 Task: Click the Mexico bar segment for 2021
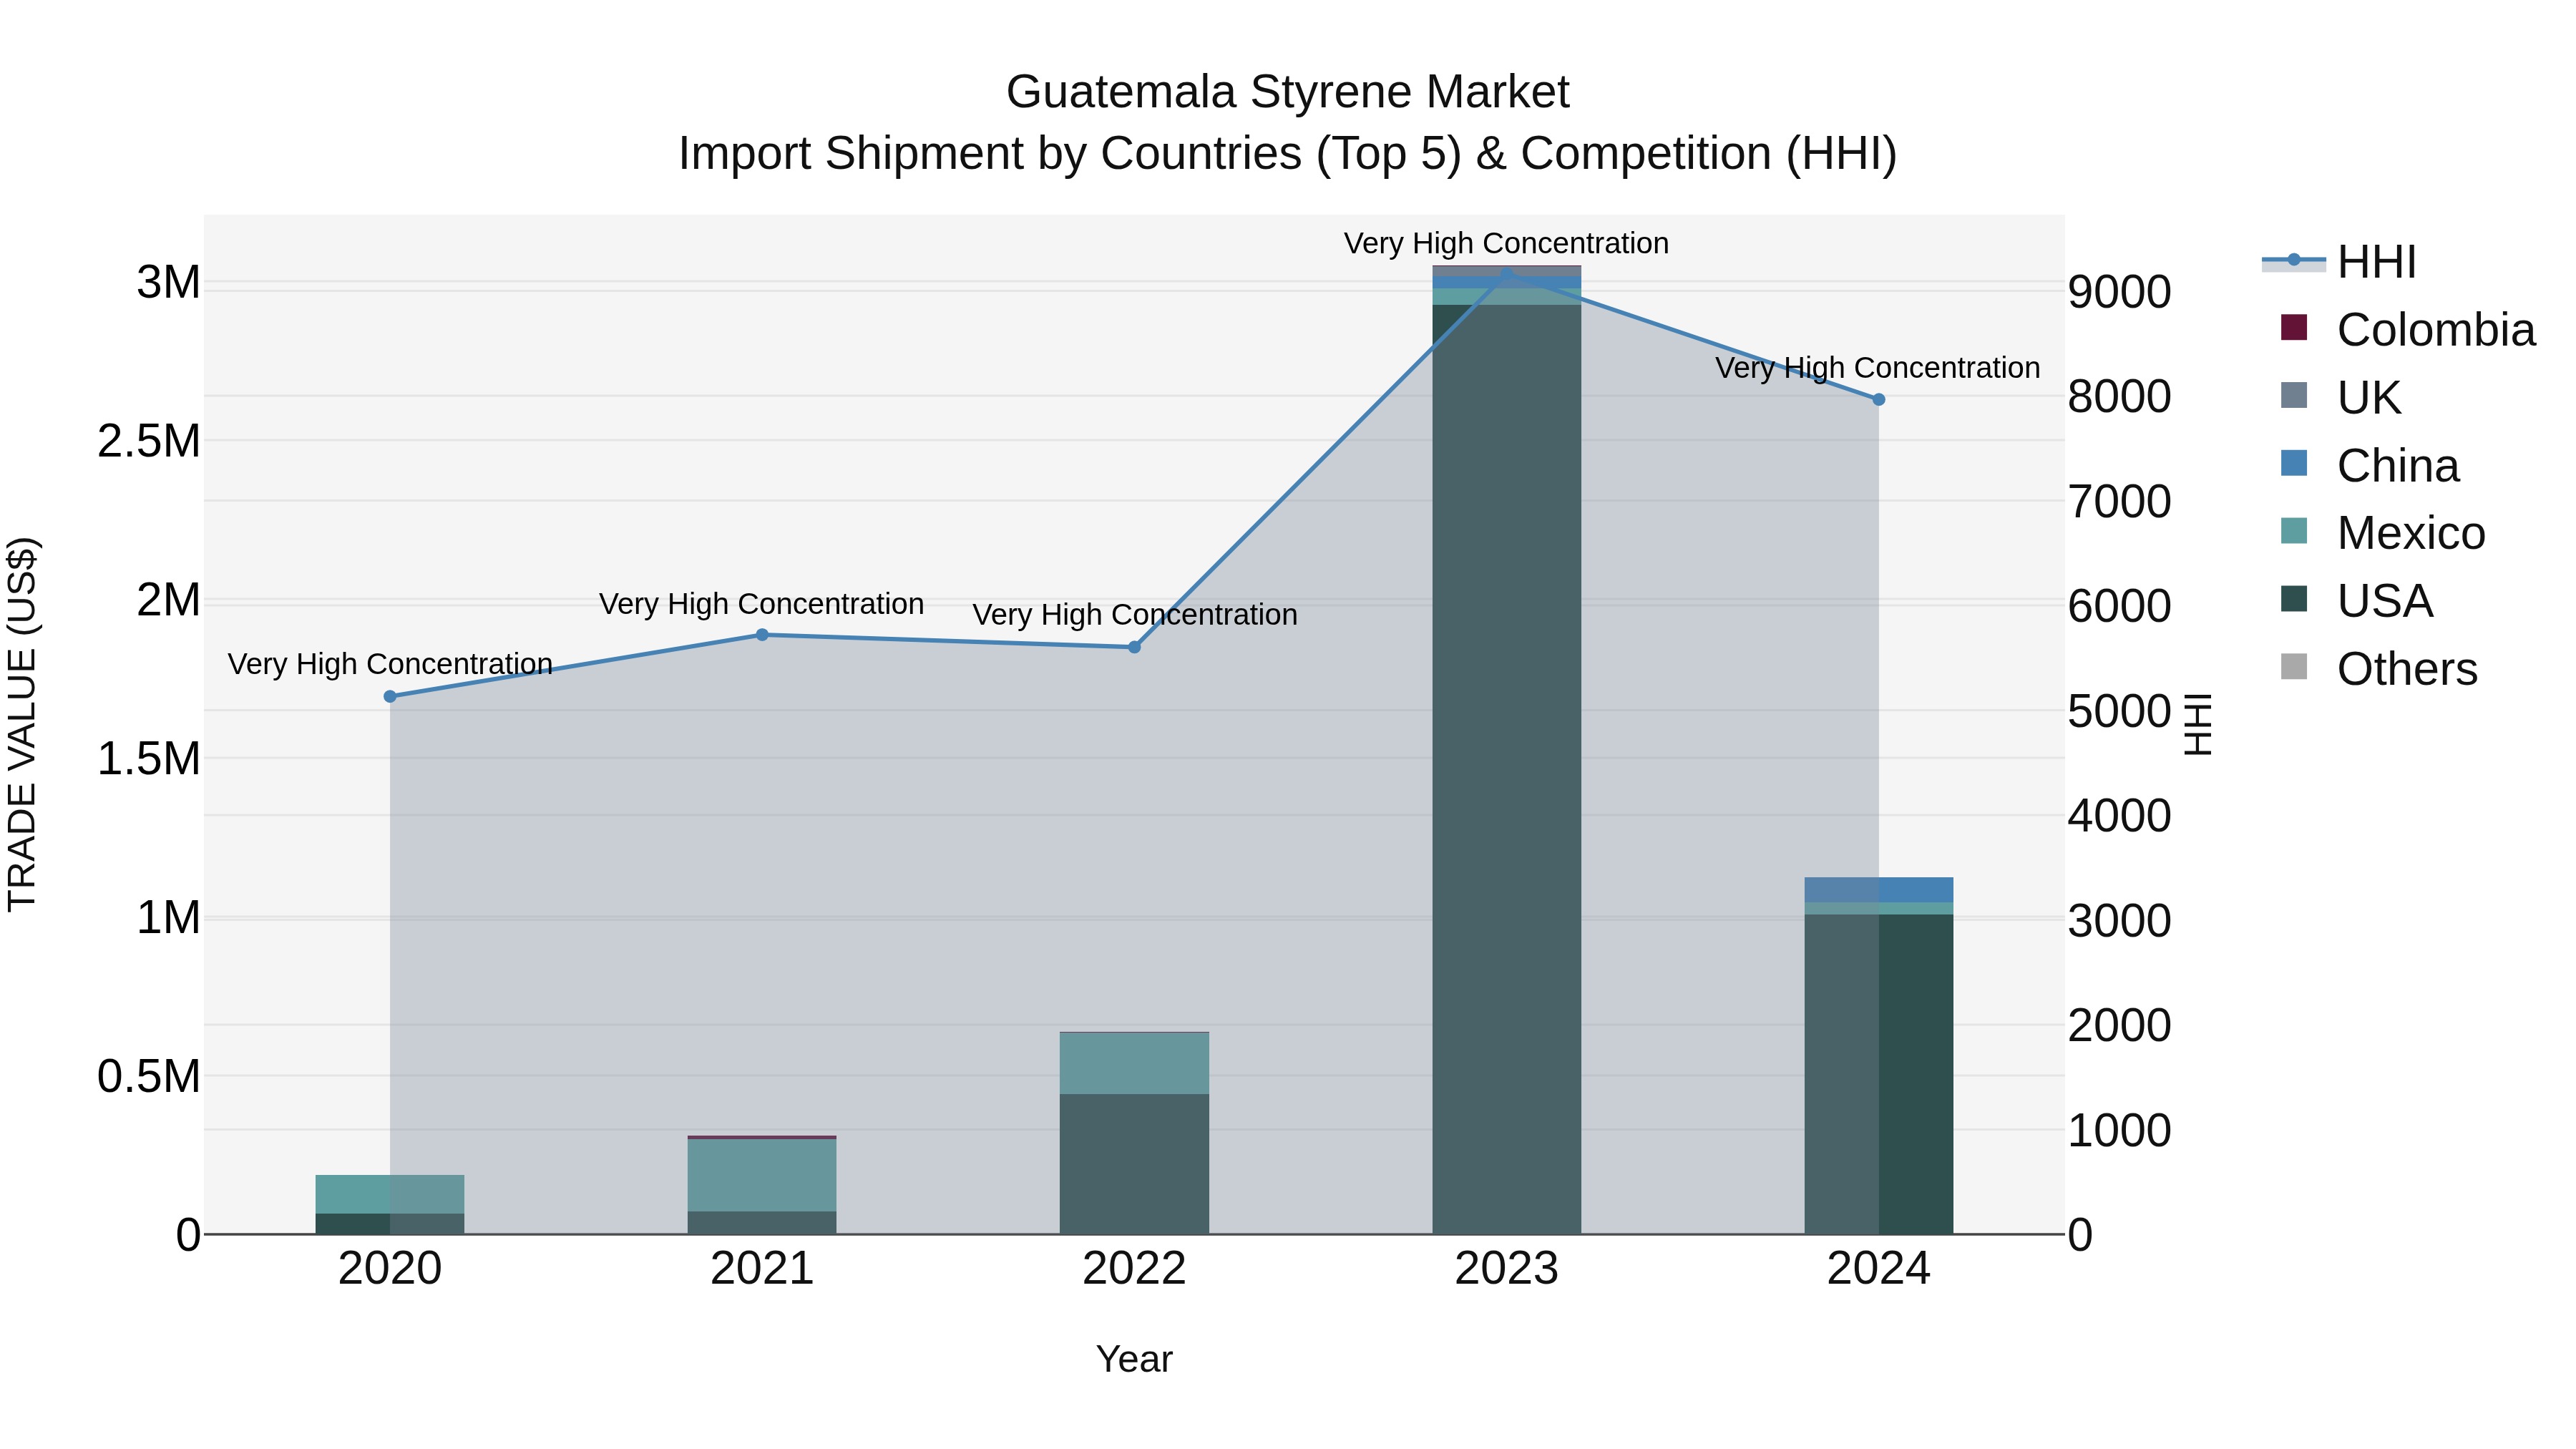[x=762, y=1175]
